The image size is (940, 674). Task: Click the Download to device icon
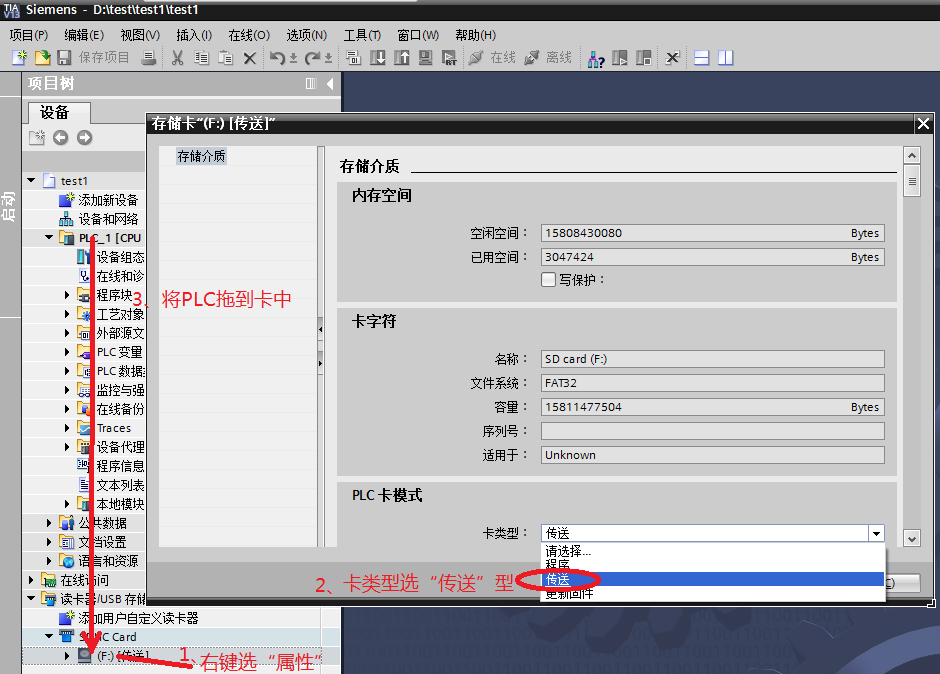coord(378,58)
